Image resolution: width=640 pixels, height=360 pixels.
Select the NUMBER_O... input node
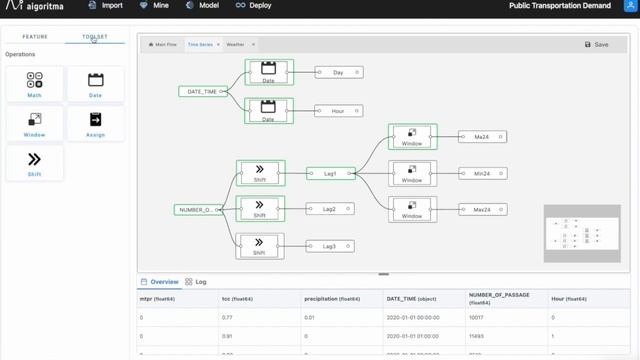[198, 210]
